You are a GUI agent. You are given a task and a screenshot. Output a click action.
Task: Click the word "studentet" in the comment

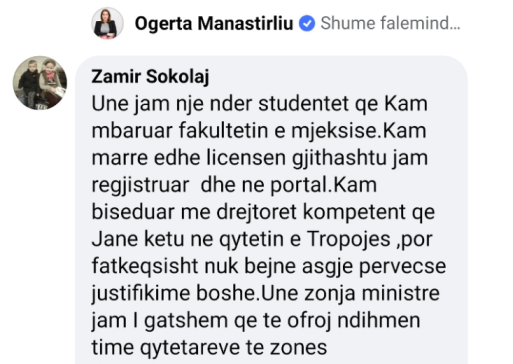click(x=304, y=104)
